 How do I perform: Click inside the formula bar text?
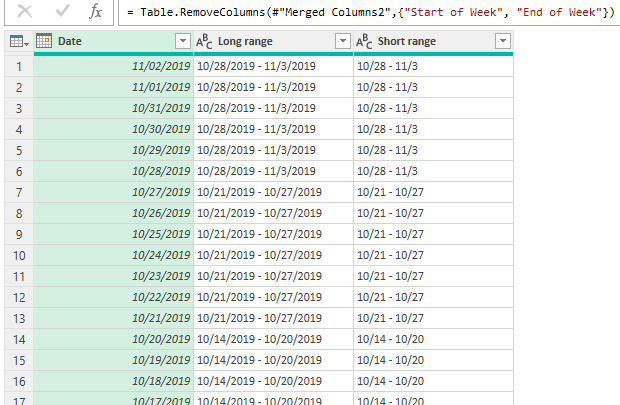(370, 12)
